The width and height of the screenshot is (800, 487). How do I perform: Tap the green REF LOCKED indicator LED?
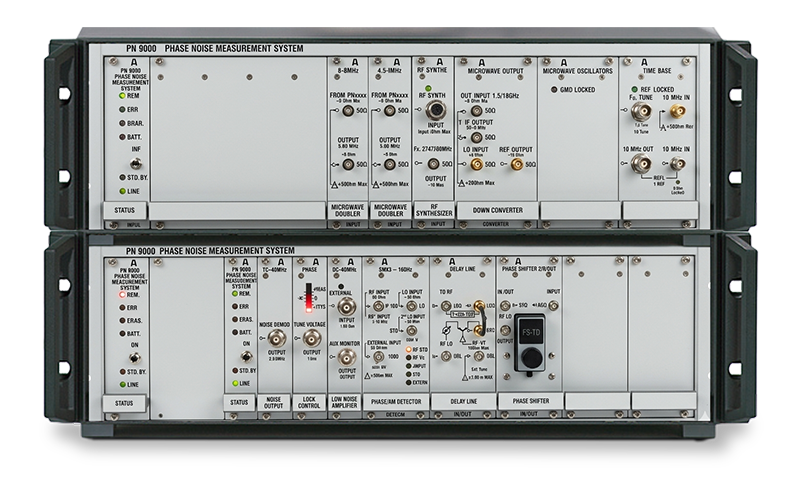634,89
